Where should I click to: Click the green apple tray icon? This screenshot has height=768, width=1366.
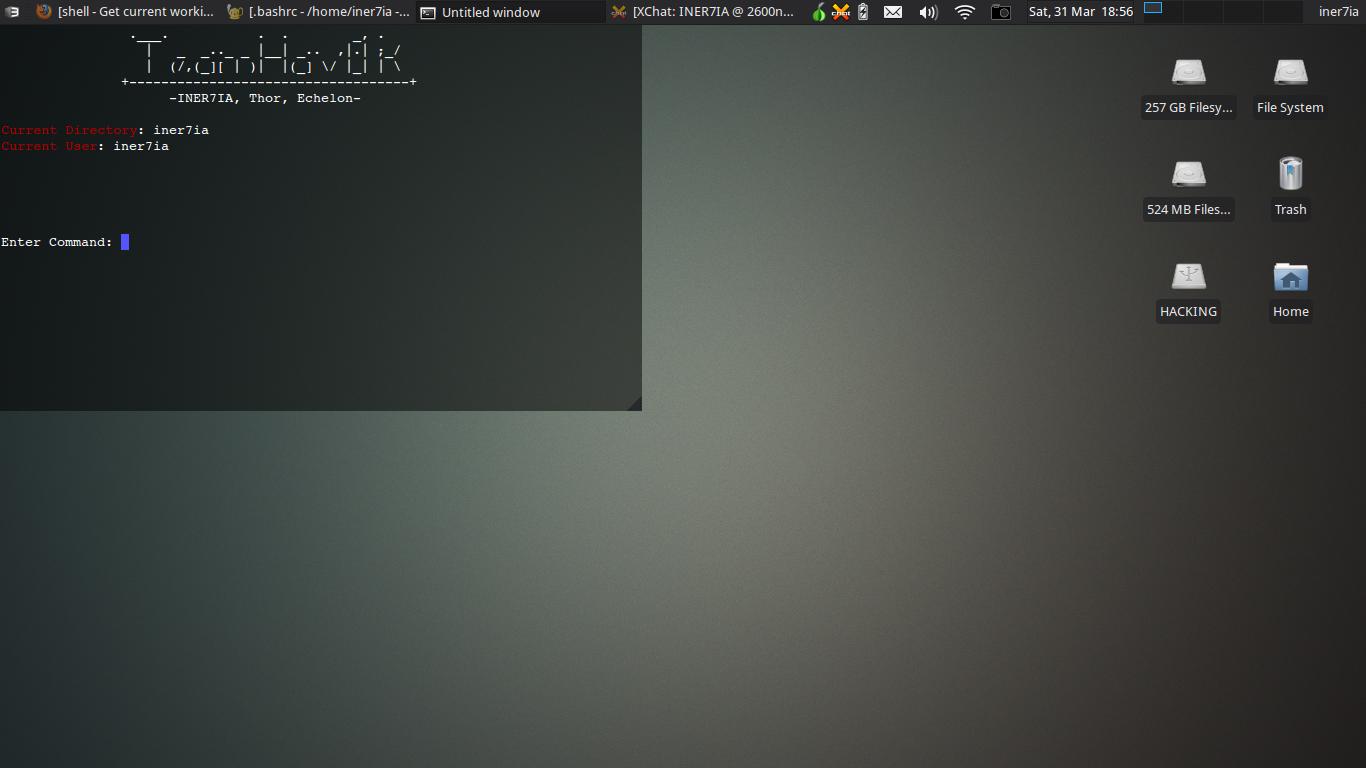point(819,12)
